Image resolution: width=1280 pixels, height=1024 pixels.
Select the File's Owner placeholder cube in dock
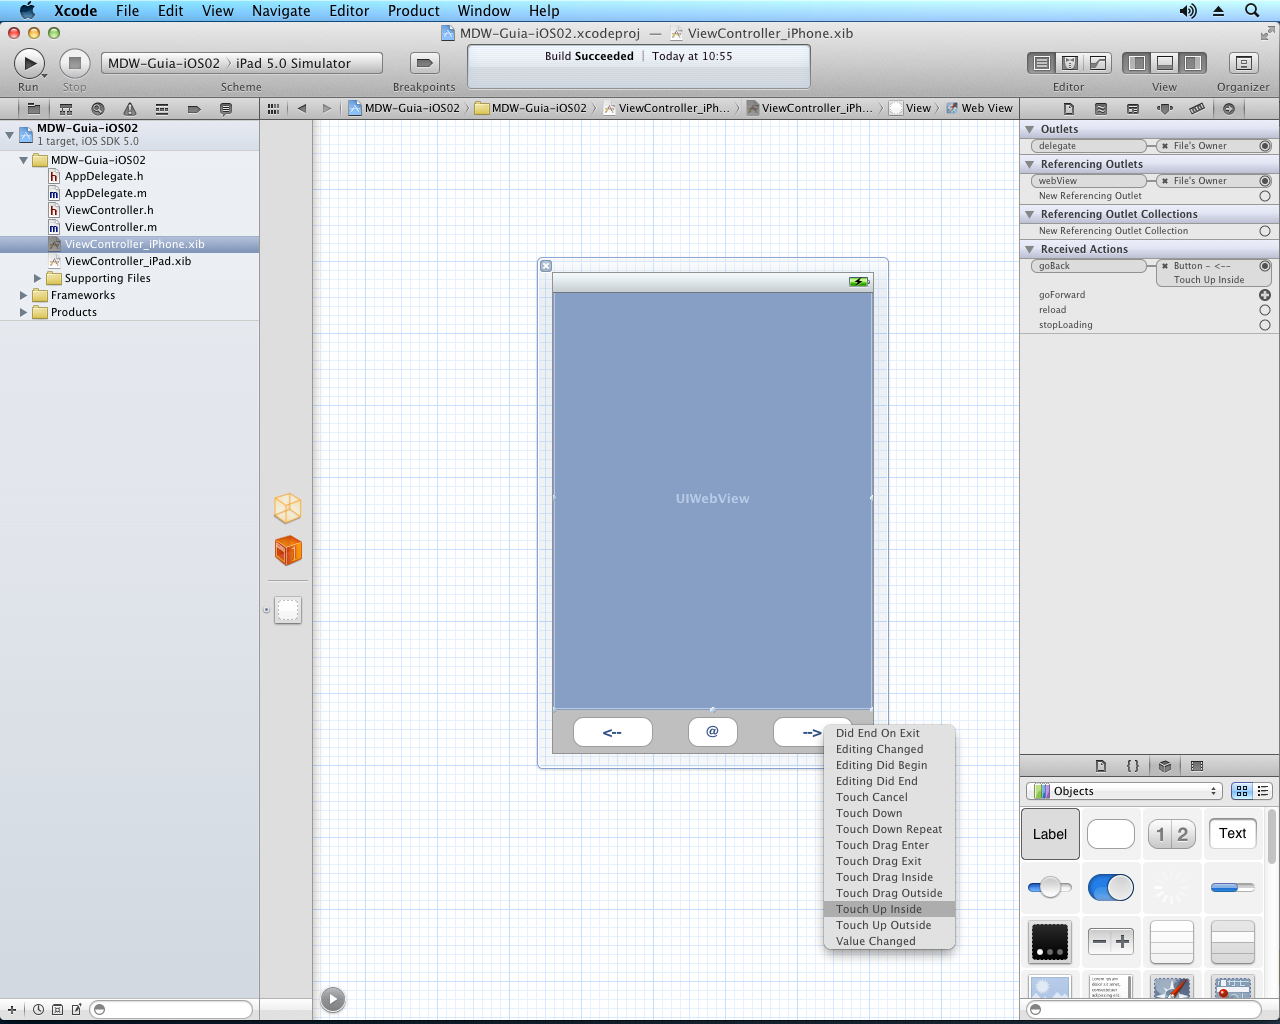click(288, 508)
